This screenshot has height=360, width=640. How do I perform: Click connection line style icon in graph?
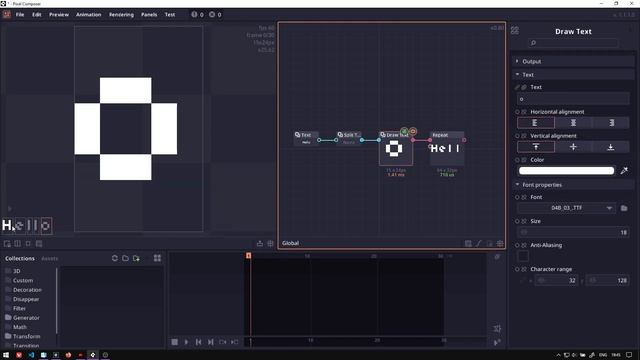pyautogui.click(x=479, y=244)
